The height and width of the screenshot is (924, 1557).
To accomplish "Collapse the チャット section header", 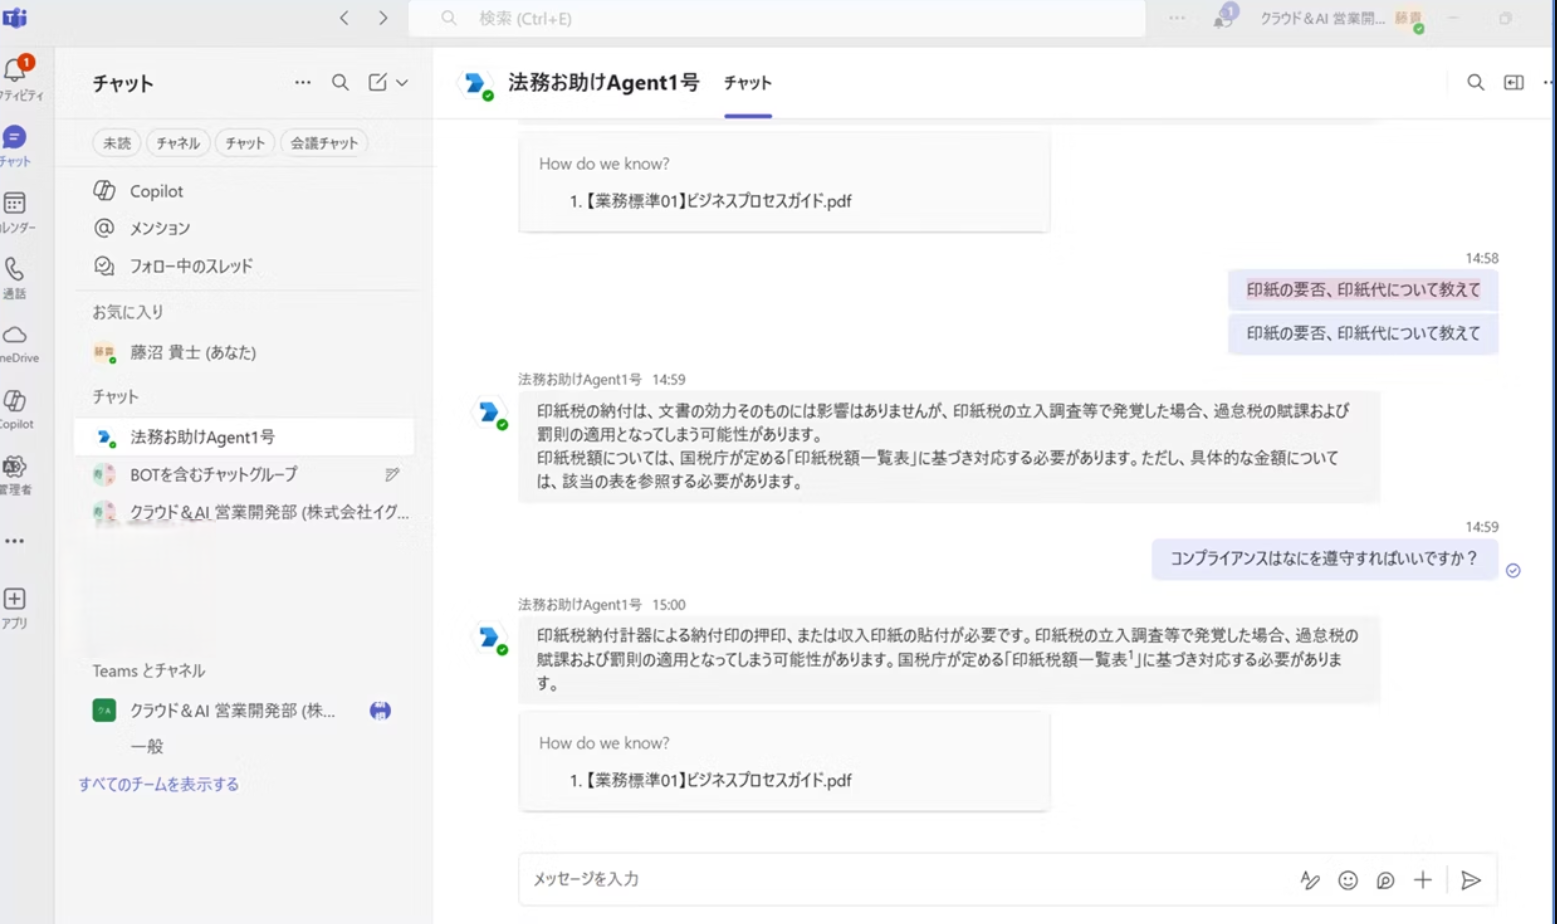I will pyautogui.click(x=116, y=397).
